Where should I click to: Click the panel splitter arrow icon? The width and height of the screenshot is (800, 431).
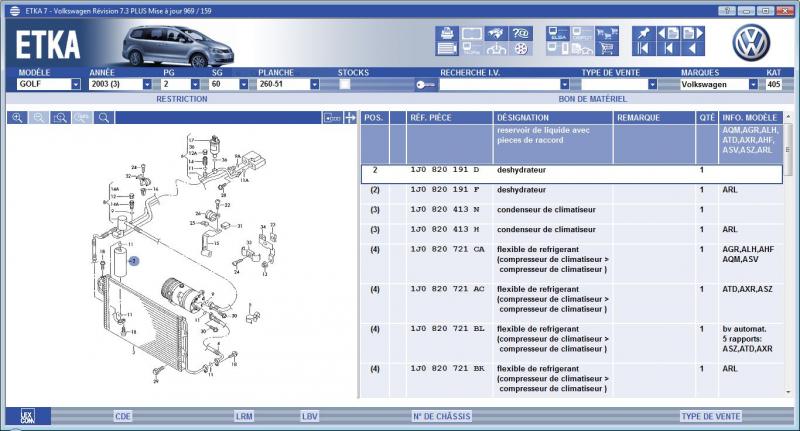[350, 118]
